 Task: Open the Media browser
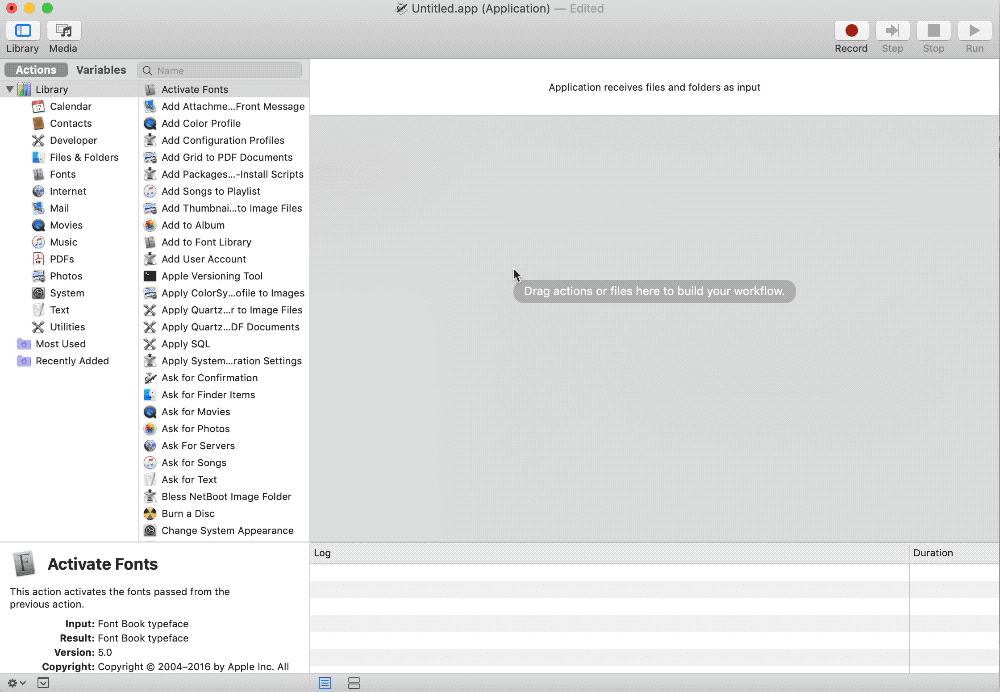click(63, 31)
